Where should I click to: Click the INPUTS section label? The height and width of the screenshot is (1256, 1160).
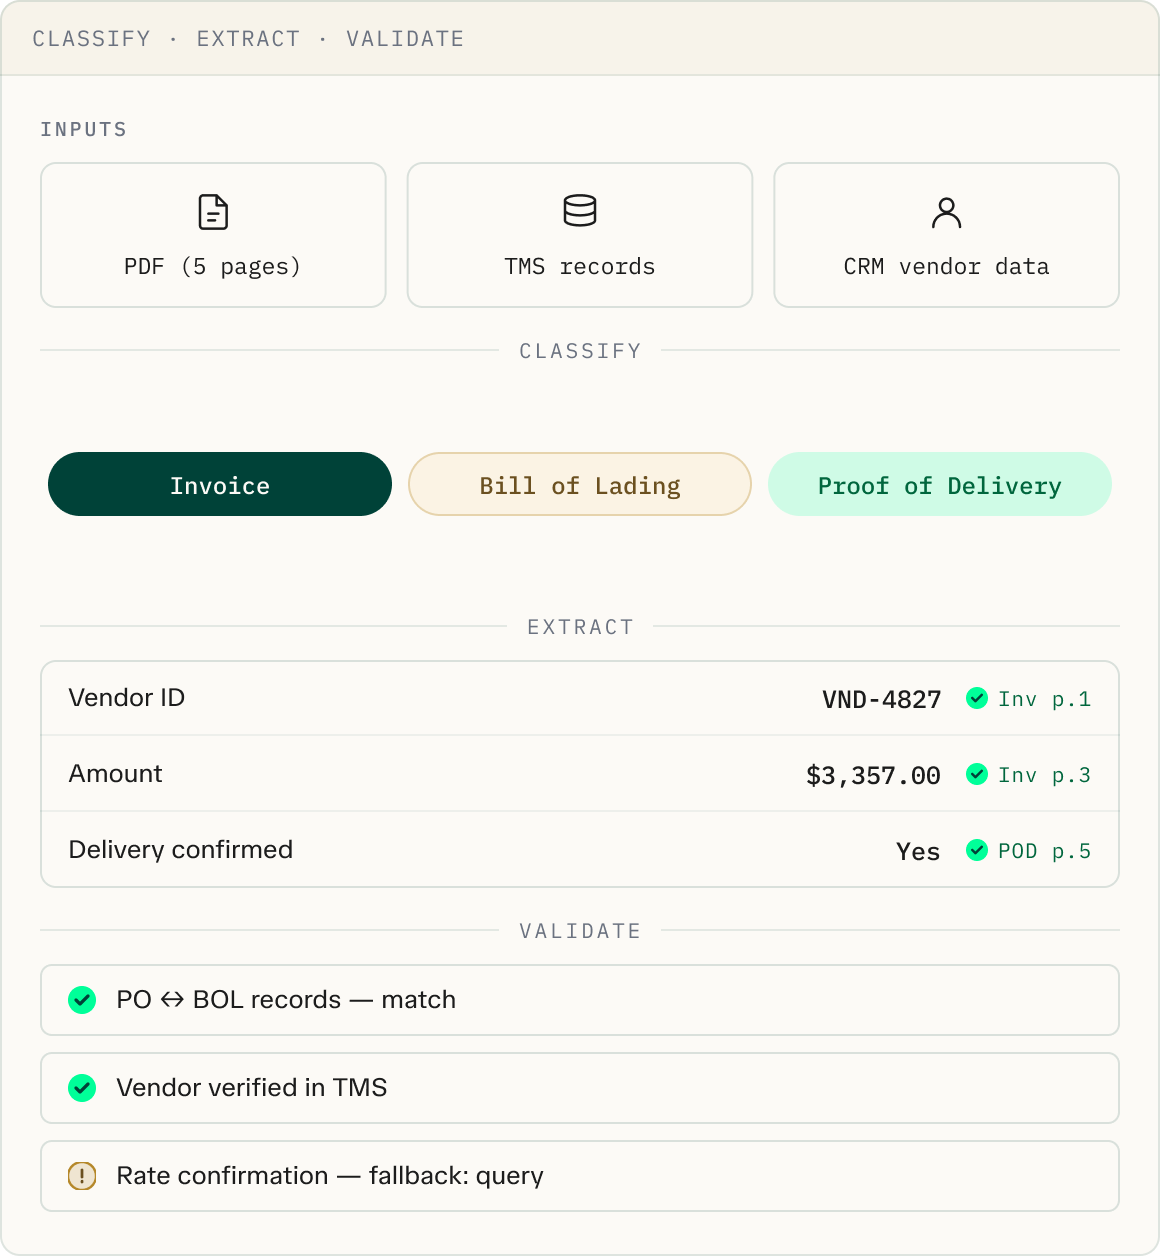(x=84, y=129)
